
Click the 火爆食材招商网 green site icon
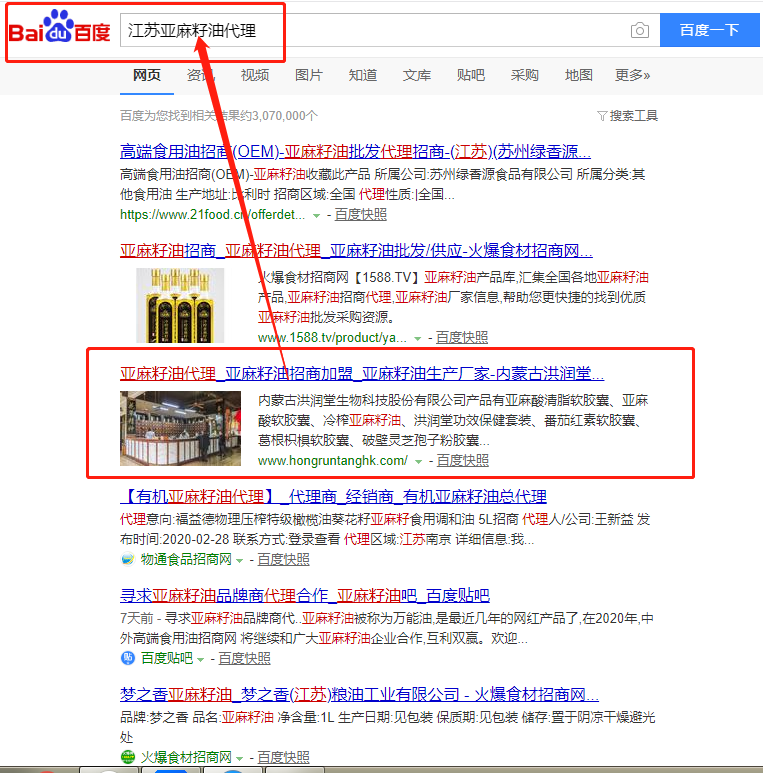tap(127, 757)
